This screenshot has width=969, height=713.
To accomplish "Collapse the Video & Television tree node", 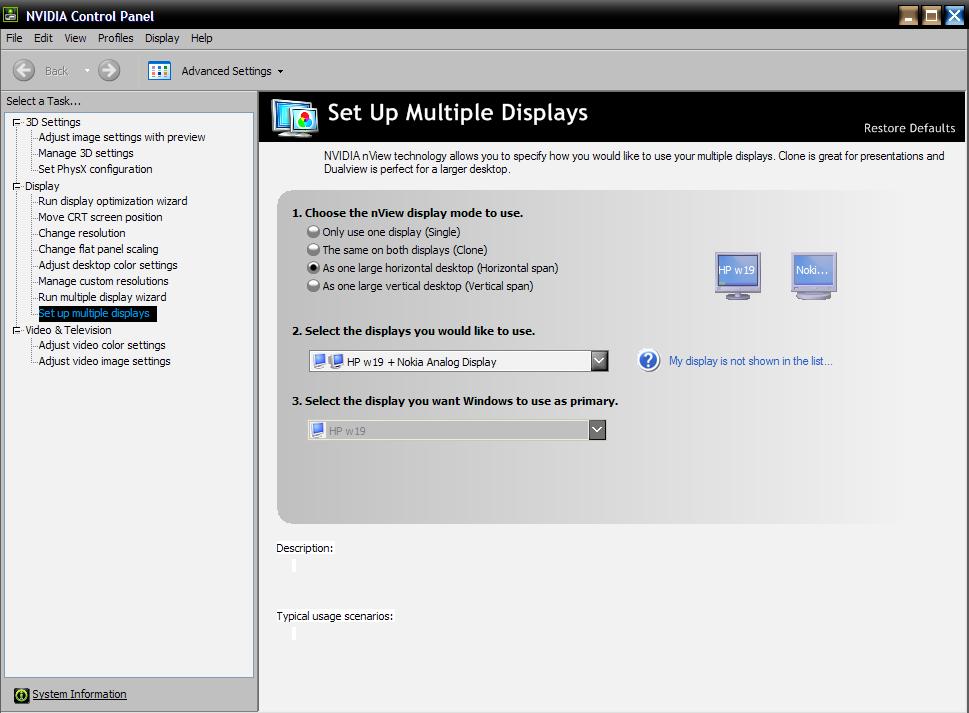I will pos(16,330).
